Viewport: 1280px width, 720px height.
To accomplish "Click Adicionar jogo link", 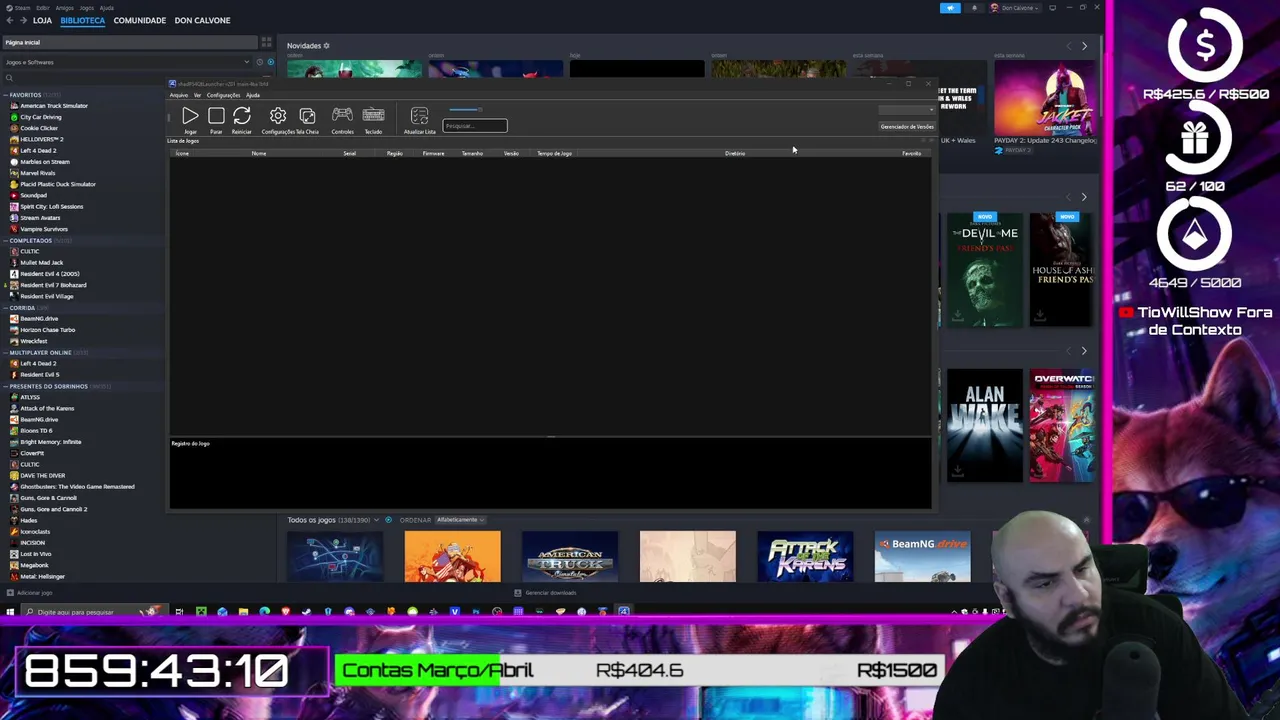I will pos(35,592).
